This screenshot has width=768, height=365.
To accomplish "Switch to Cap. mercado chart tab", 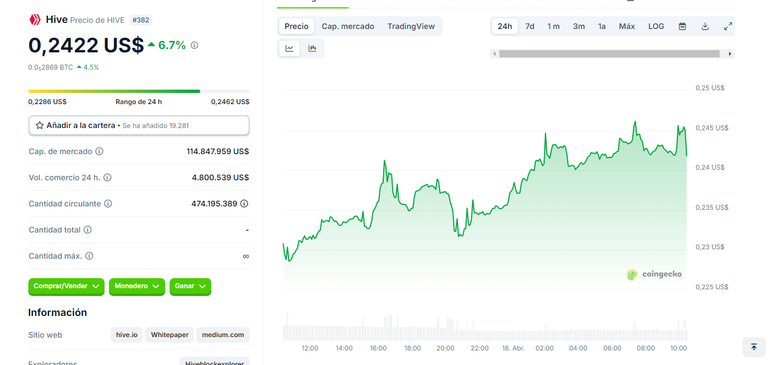I will point(348,26).
